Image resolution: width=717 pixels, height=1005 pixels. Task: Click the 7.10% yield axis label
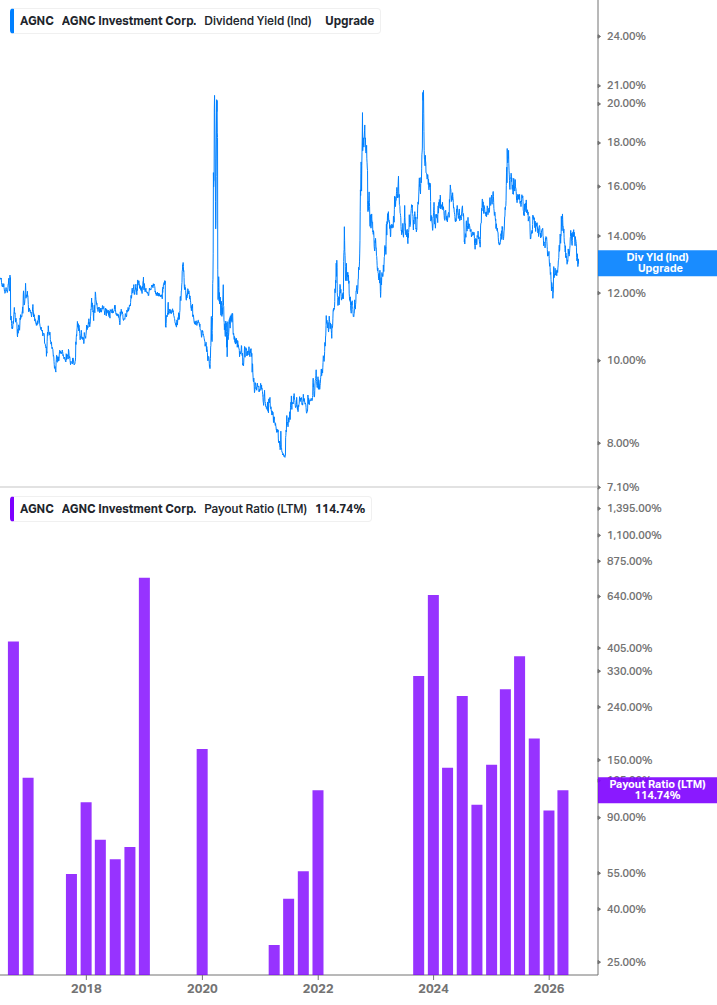(623, 488)
